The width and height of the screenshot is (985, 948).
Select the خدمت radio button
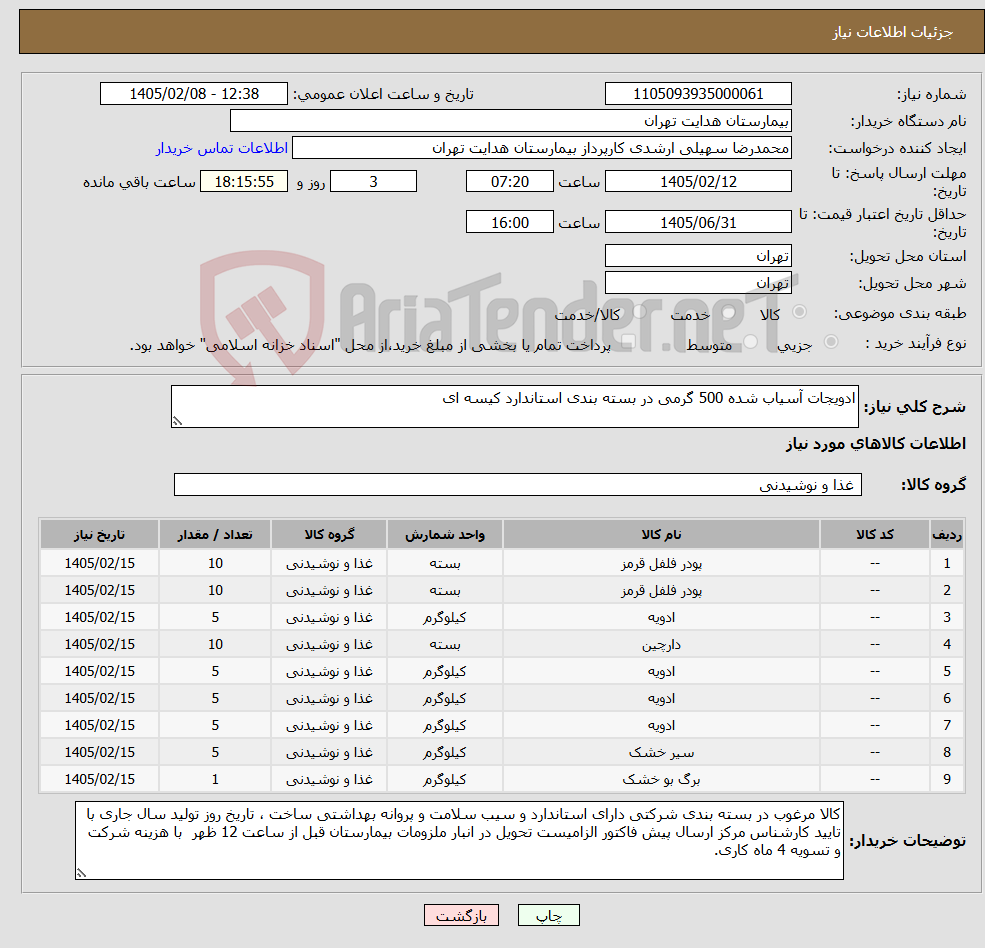coord(729,312)
